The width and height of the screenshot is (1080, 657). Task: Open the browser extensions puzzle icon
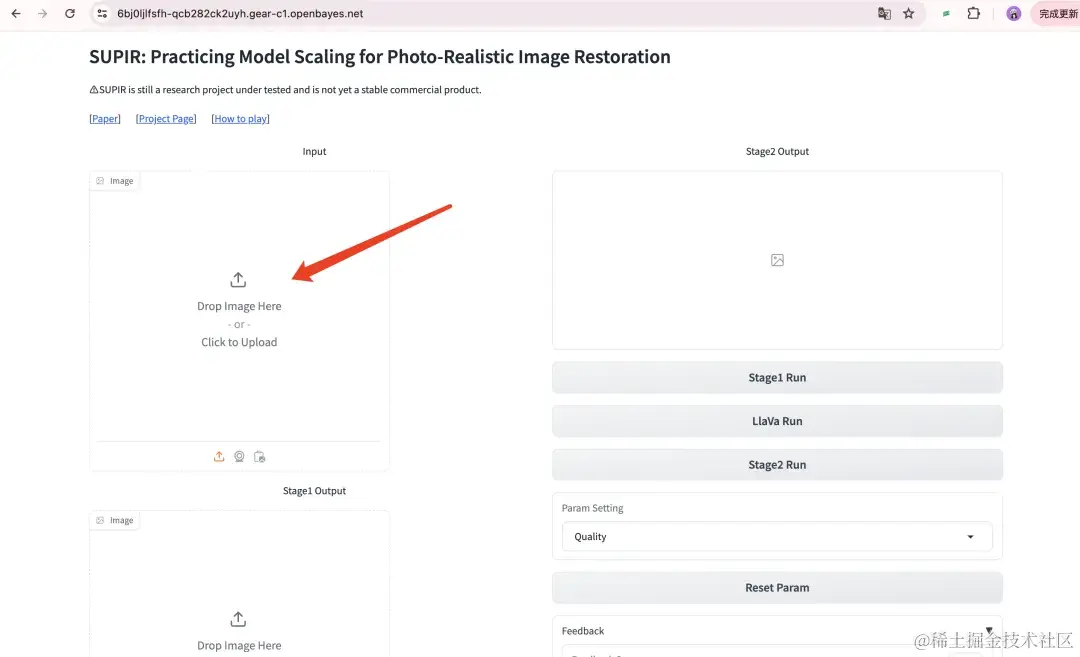pos(973,13)
